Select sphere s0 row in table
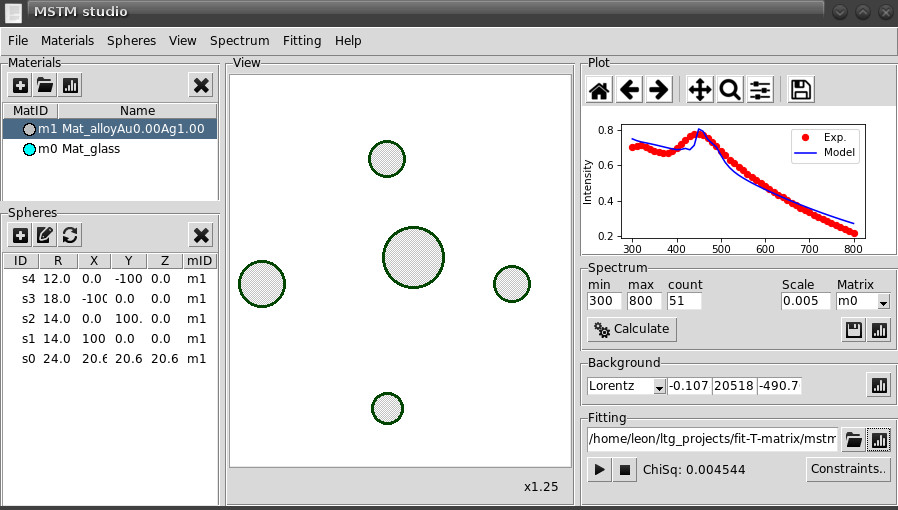This screenshot has width=898, height=510. (x=110, y=358)
